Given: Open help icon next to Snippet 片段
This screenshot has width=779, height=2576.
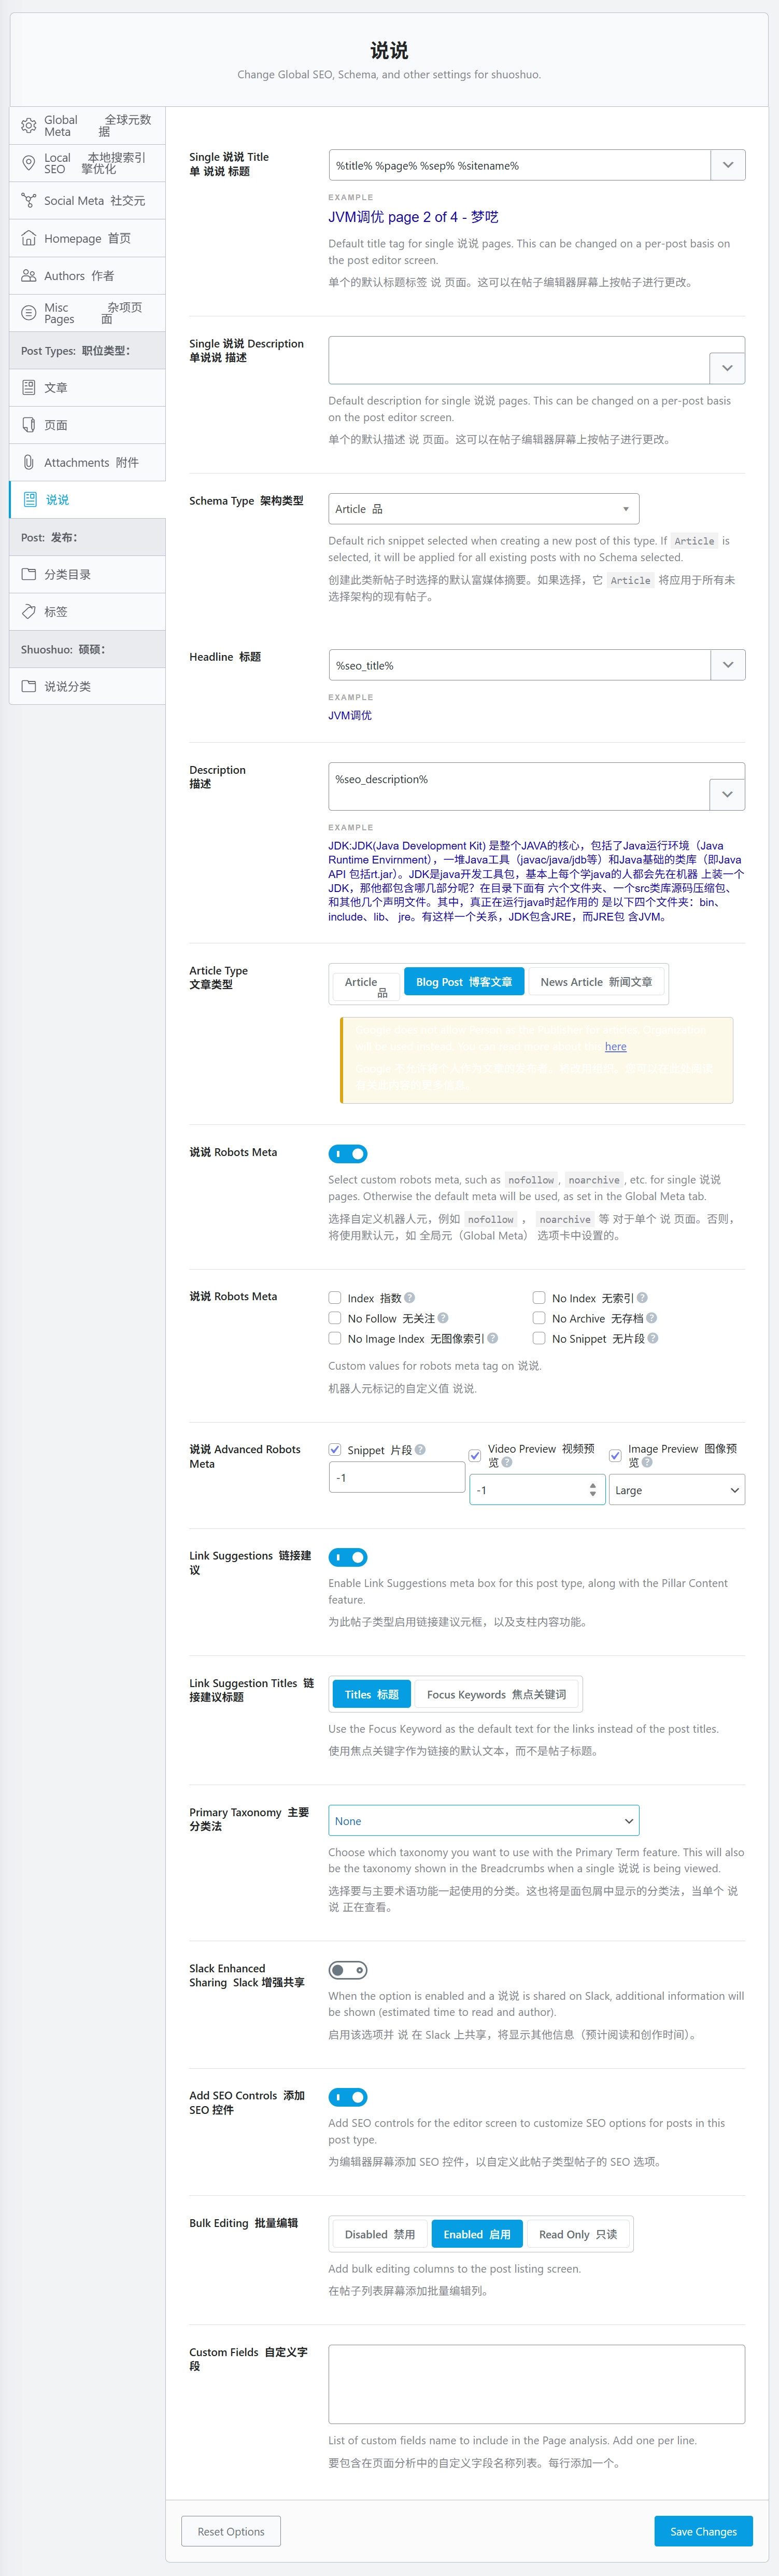Looking at the screenshot, I should pos(420,1450).
